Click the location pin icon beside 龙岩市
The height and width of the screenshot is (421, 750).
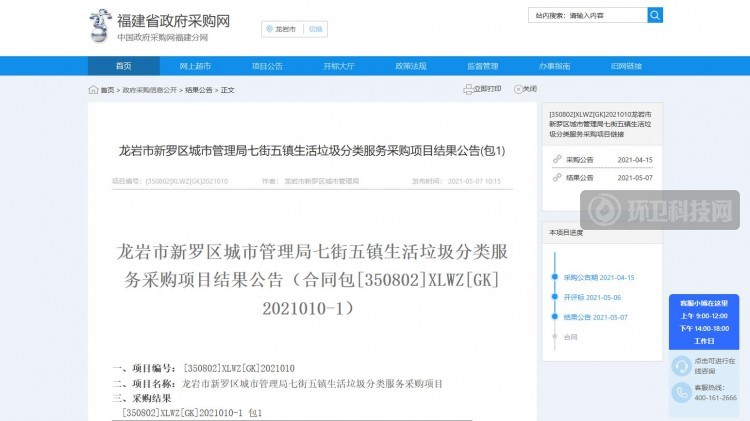[x=269, y=29]
